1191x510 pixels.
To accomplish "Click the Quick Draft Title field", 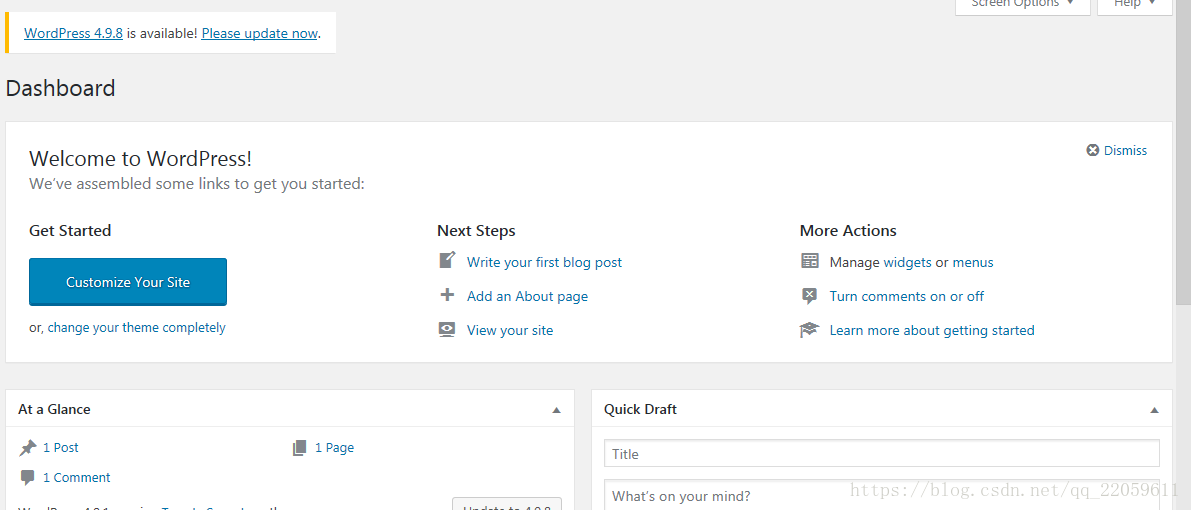I will click(882, 454).
